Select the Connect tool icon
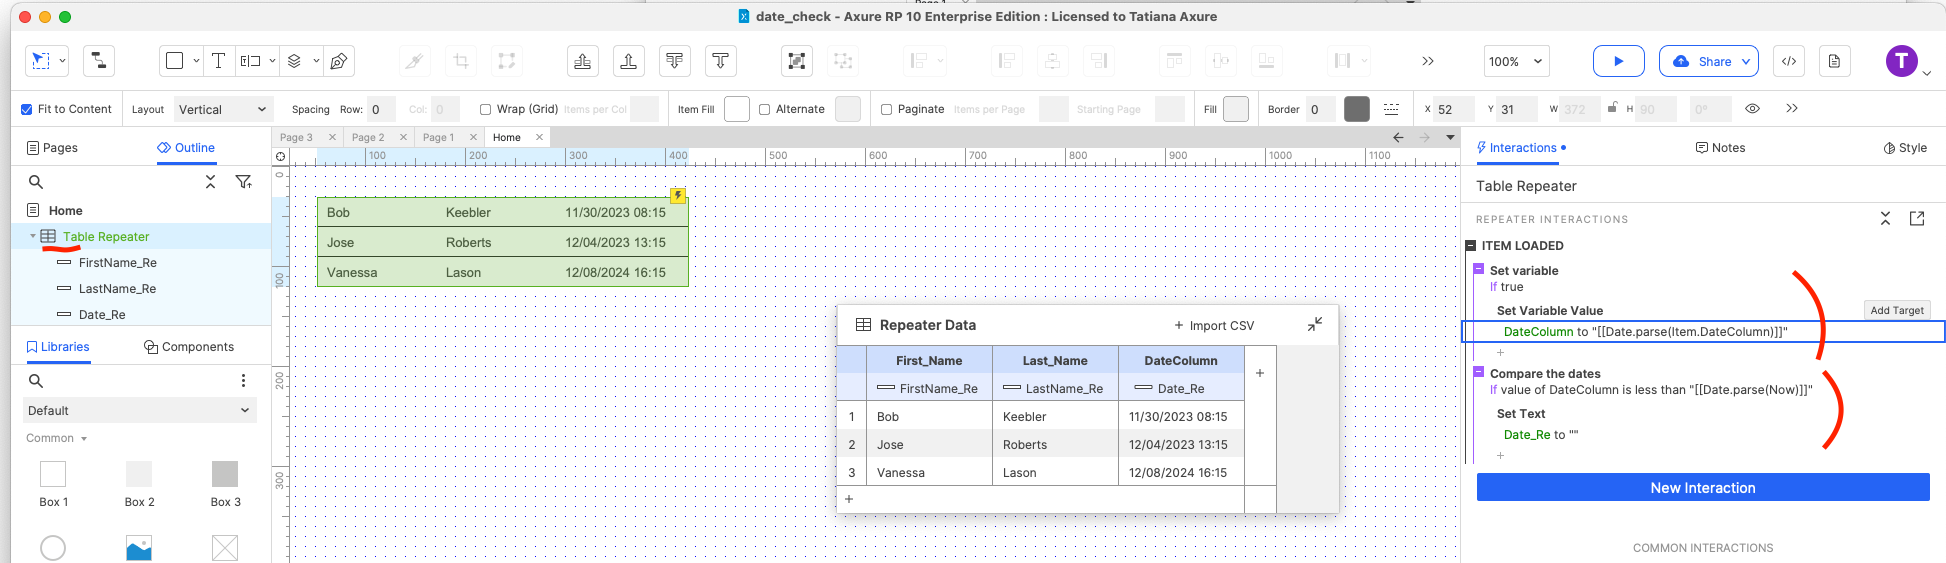This screenshot has height=563, width=1946. pos(98,61)
